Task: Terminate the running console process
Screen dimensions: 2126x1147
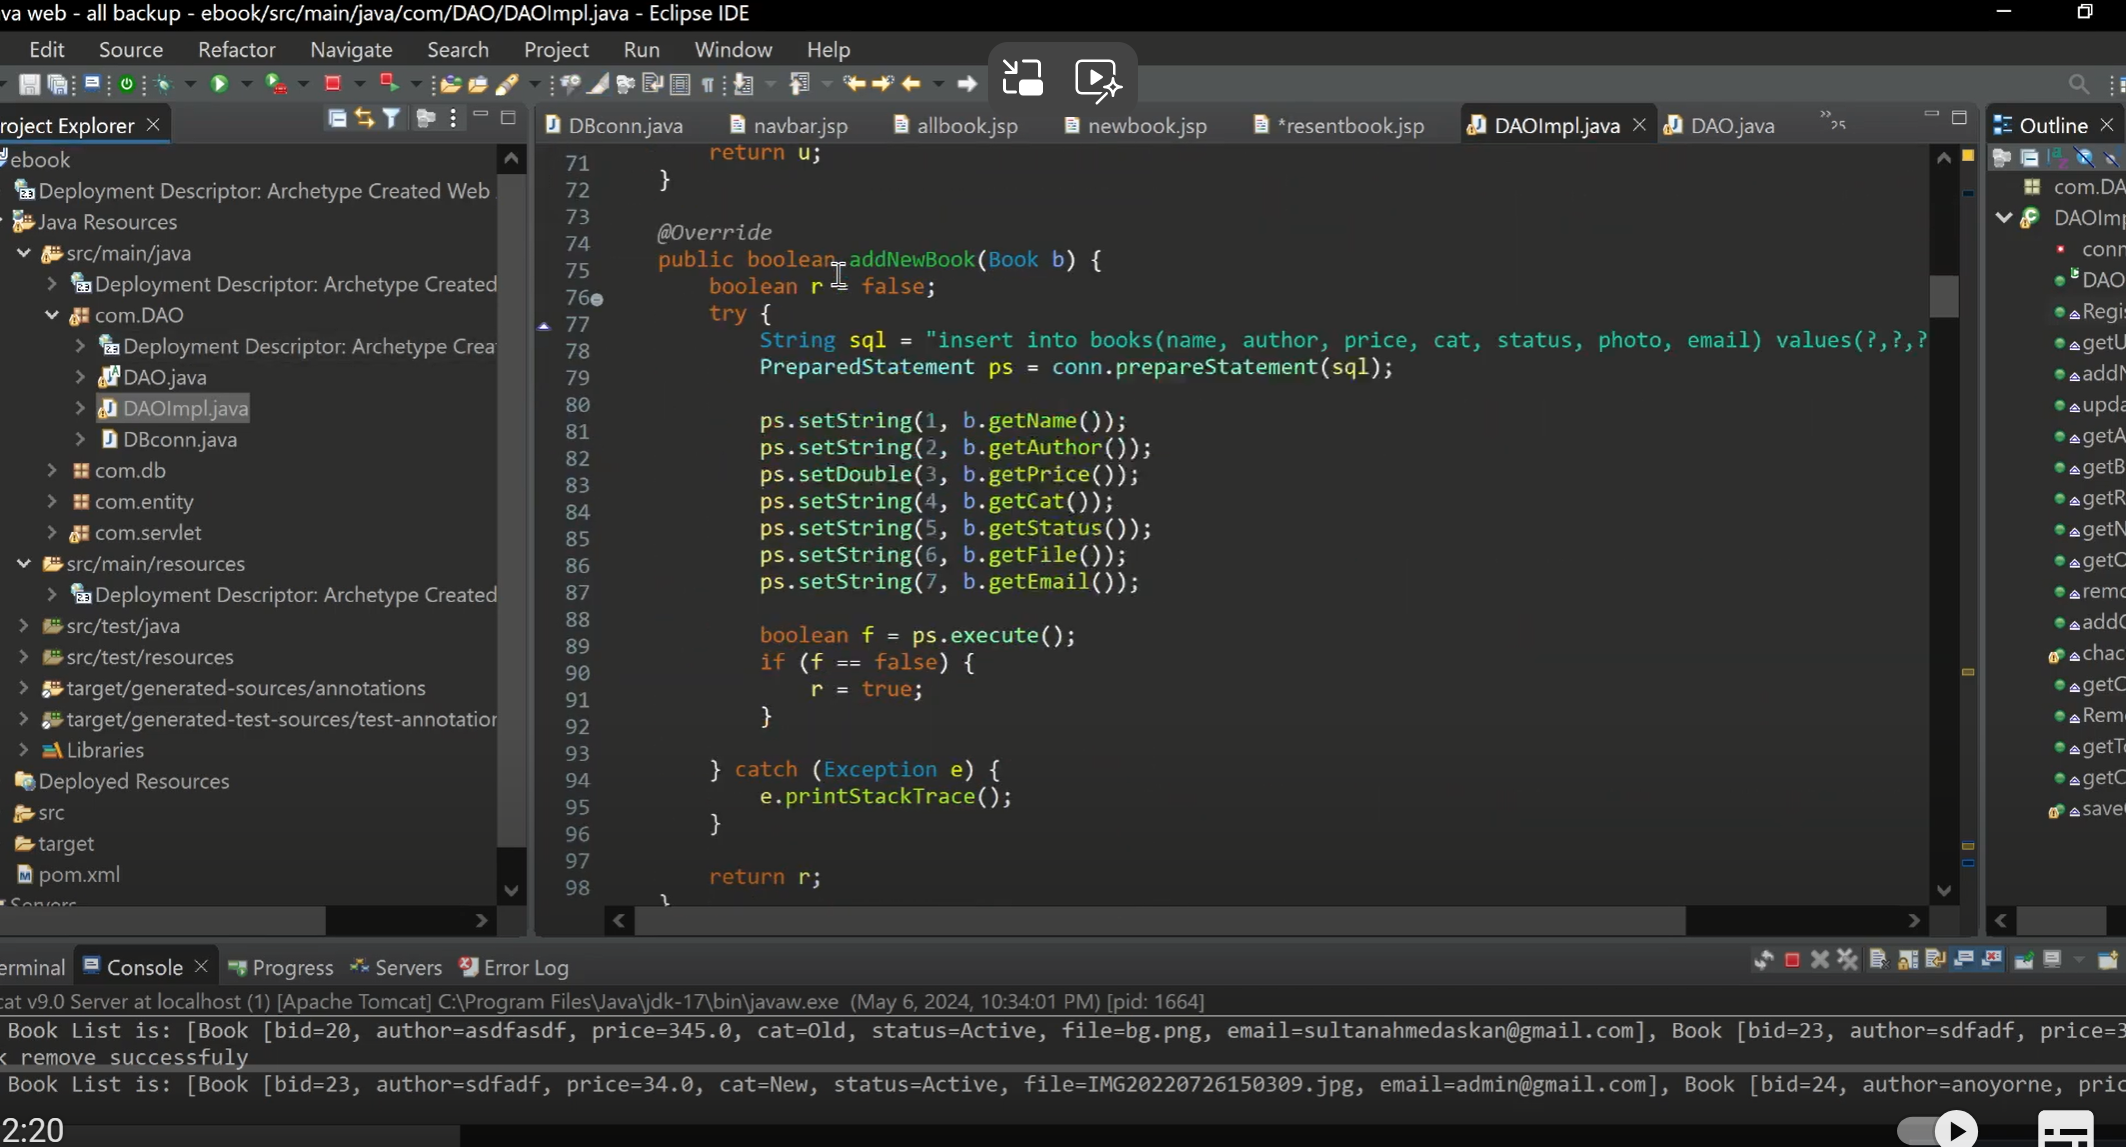Action: pyautogui.click(x=1792, y=960)
